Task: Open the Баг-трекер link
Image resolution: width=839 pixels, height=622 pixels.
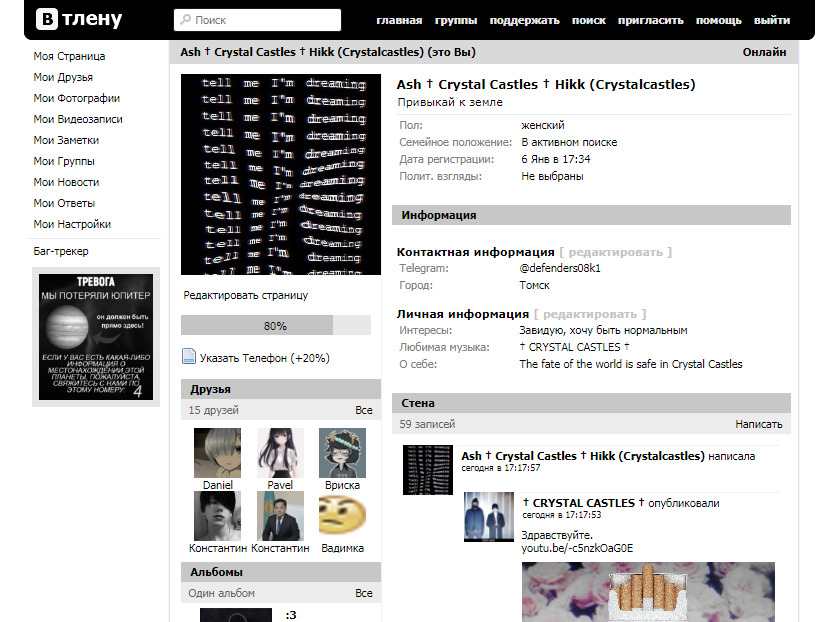Action: [61, 251]
